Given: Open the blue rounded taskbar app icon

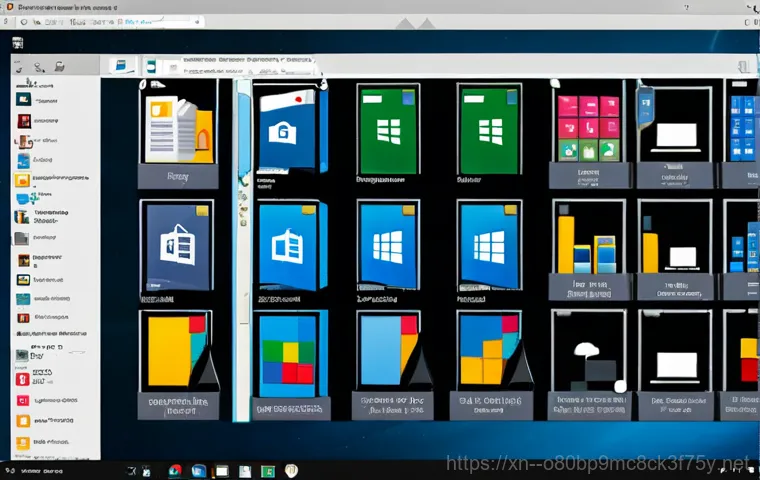Looking at the screenshot, I should [x=199, y=470].
